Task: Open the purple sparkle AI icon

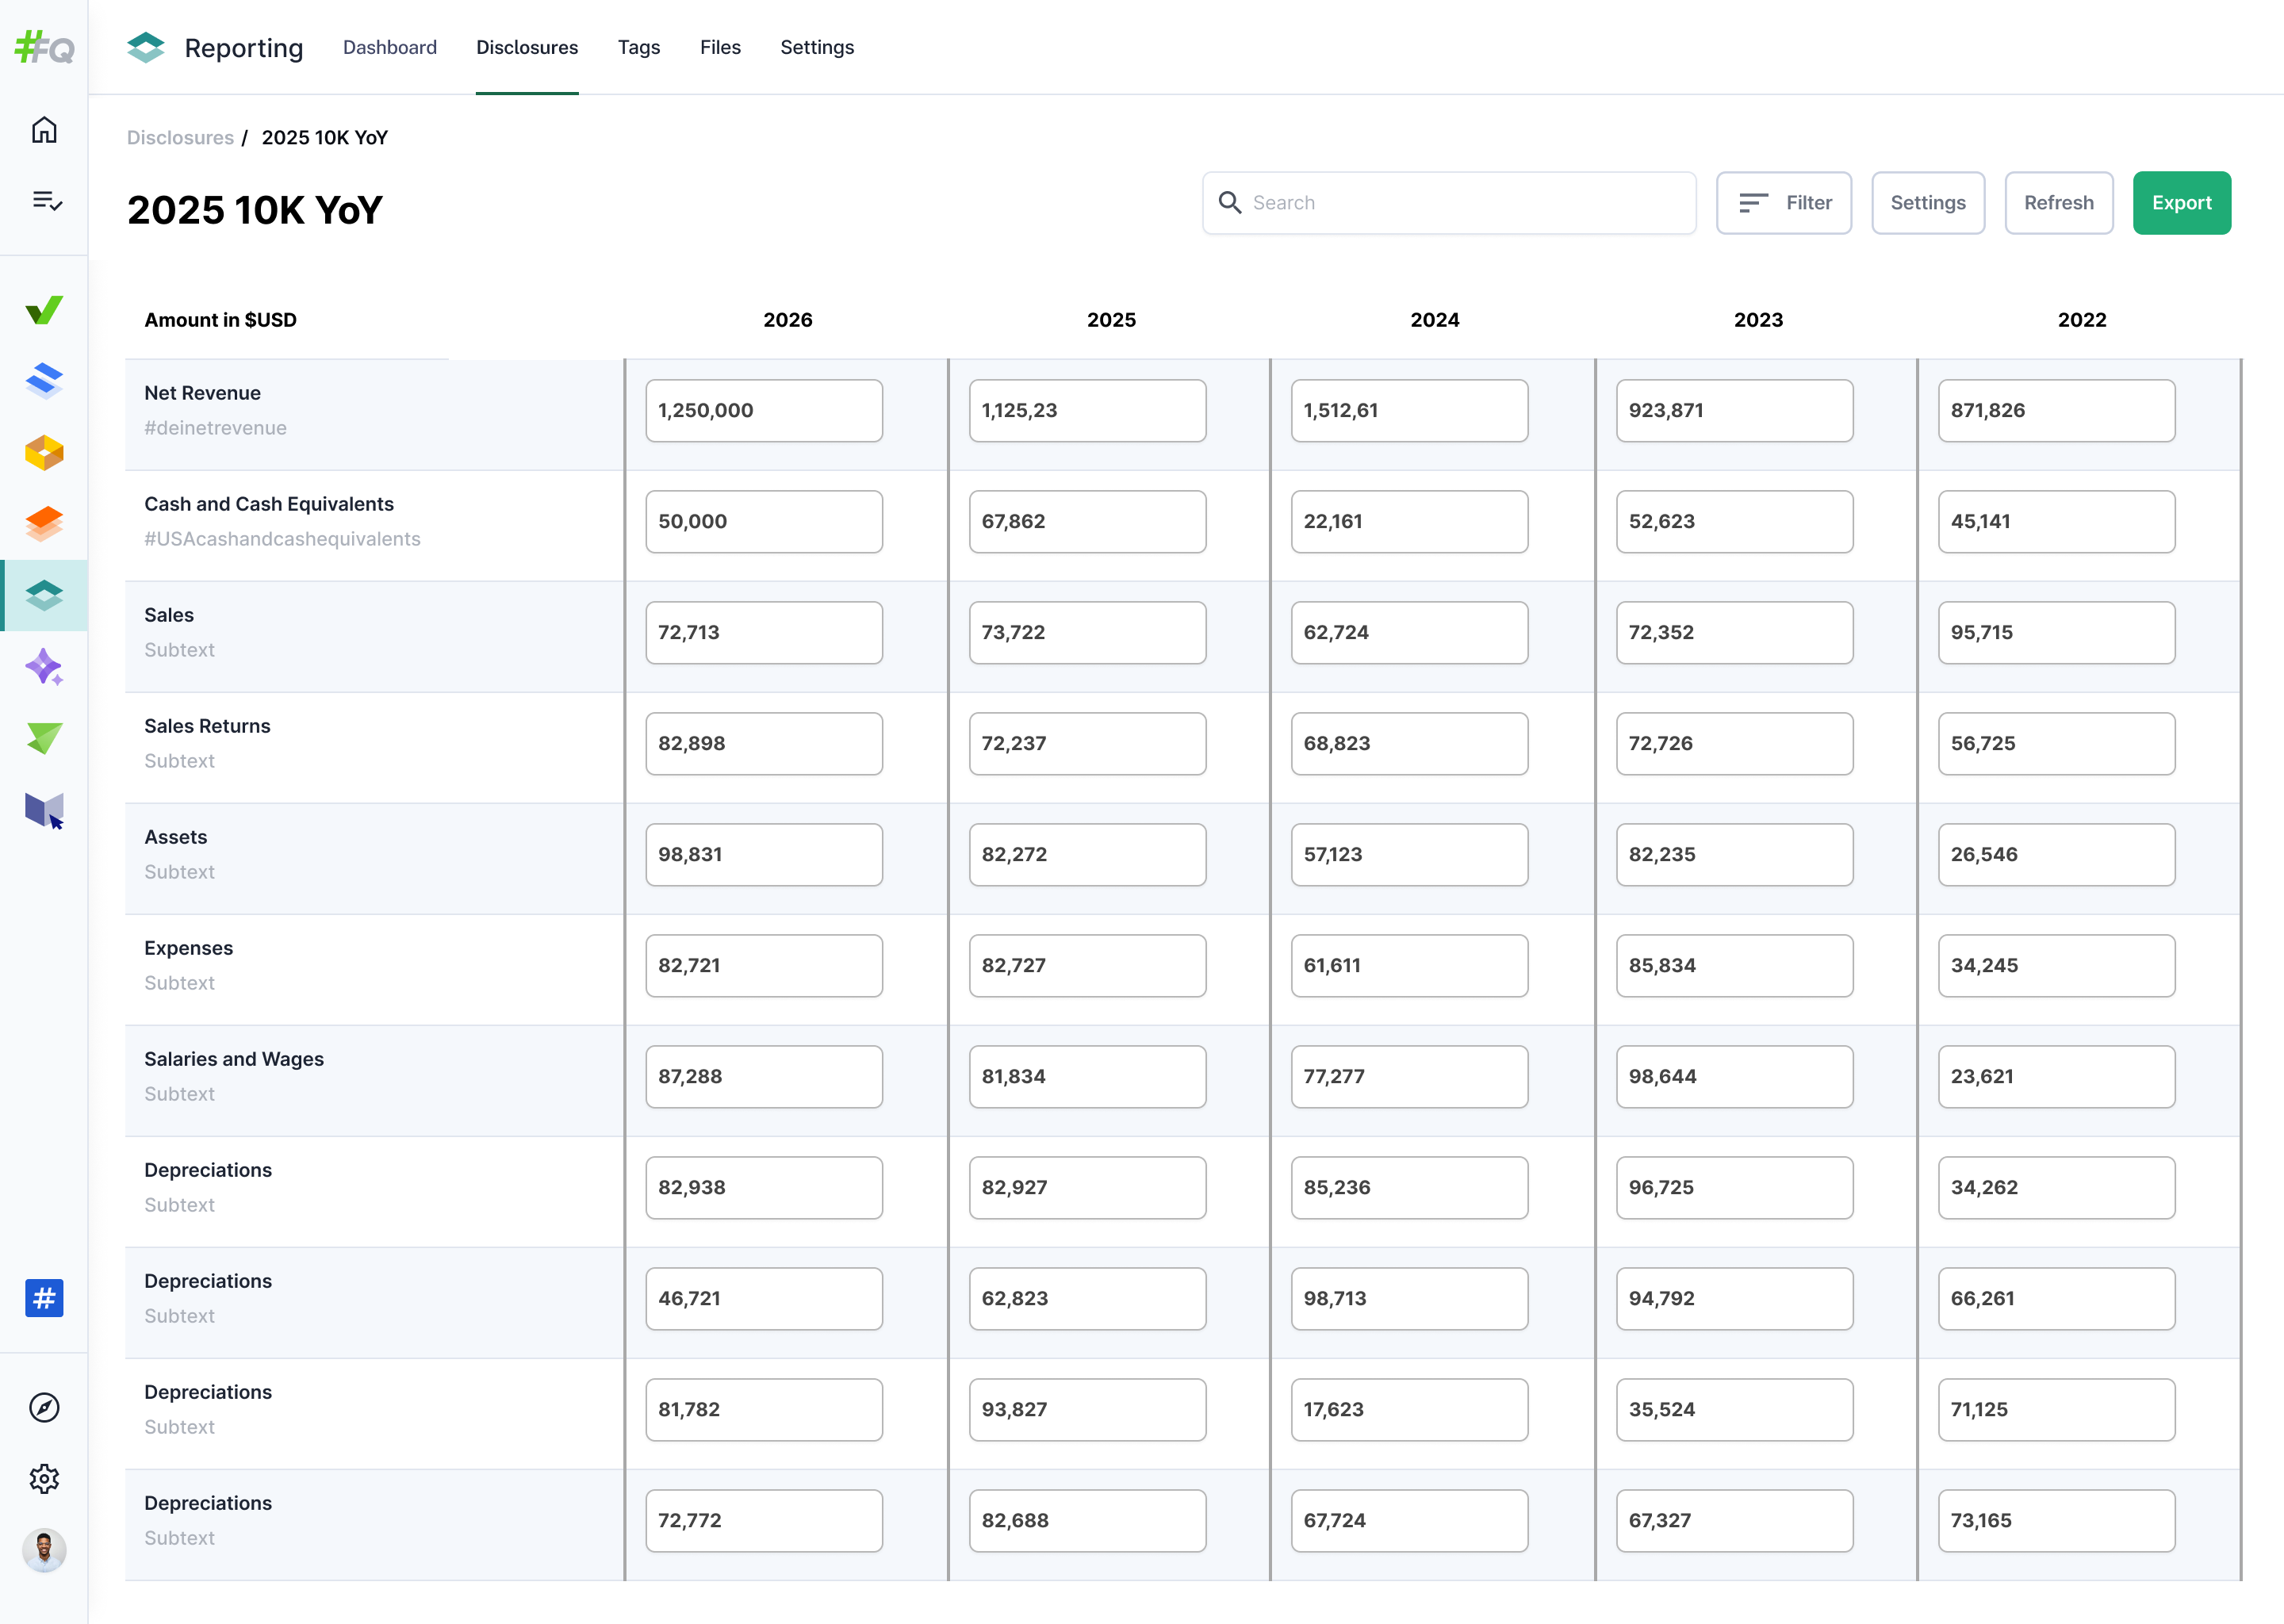Action: [44, 667]
